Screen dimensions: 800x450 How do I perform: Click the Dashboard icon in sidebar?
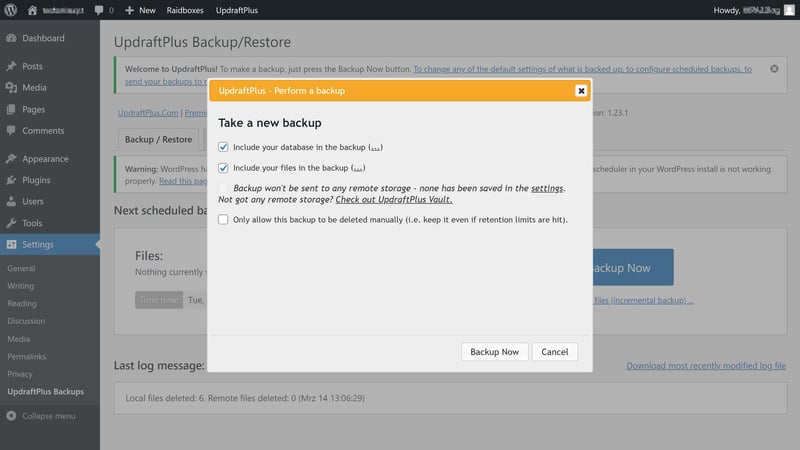11,38
